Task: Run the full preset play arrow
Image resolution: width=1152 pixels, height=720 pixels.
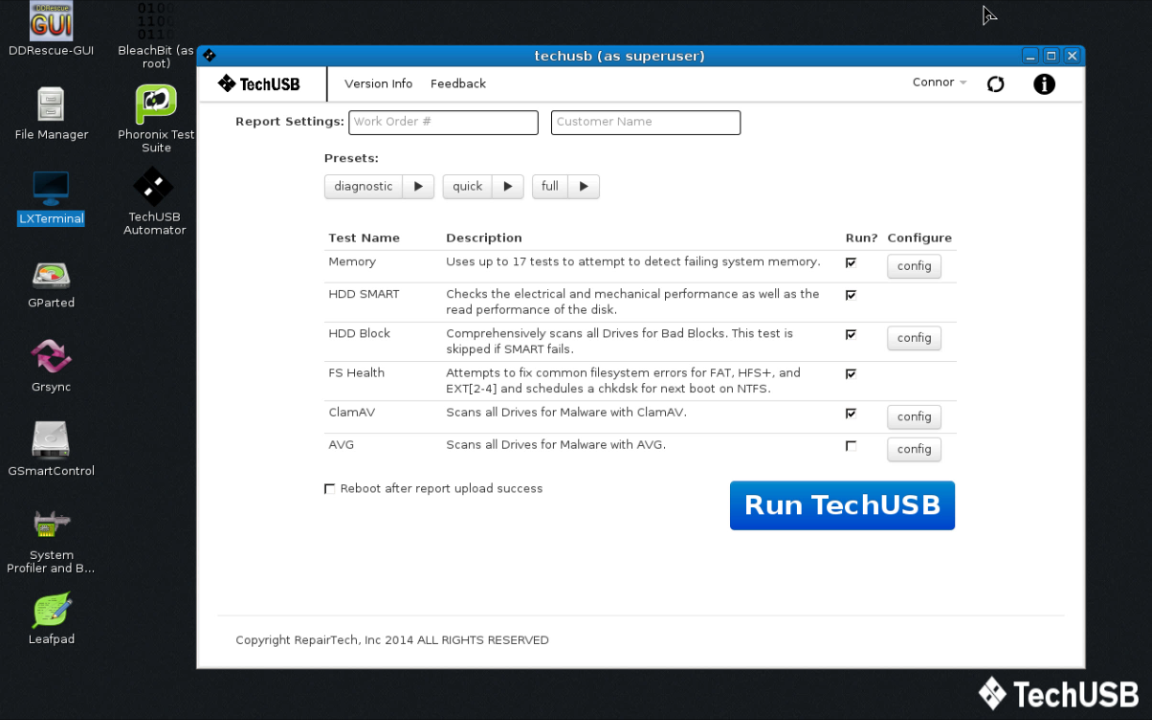Action: tap(583, 187)
